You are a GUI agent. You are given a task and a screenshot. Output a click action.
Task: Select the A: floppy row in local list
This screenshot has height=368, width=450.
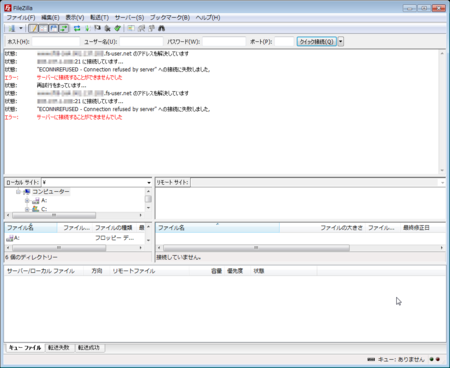point(75,238)
